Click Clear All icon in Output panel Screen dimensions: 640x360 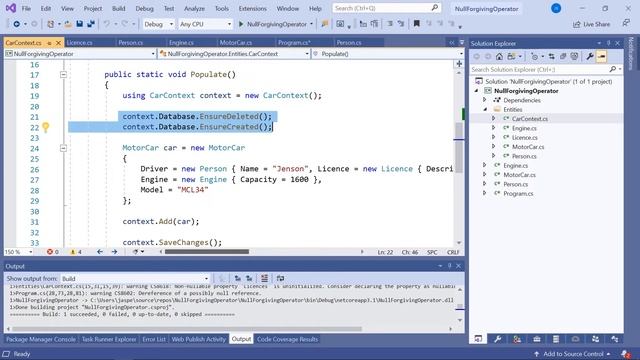point(264,278)
